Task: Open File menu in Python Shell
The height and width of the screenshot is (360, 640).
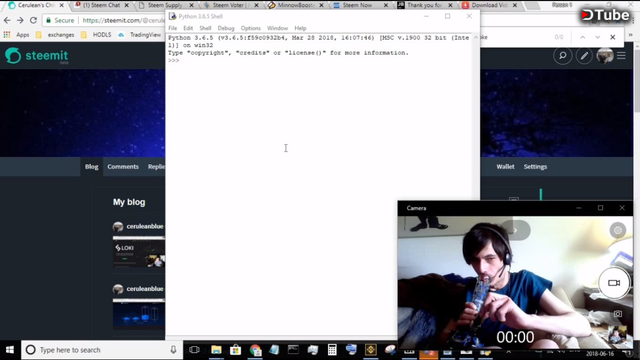Action: click(173, 28)
